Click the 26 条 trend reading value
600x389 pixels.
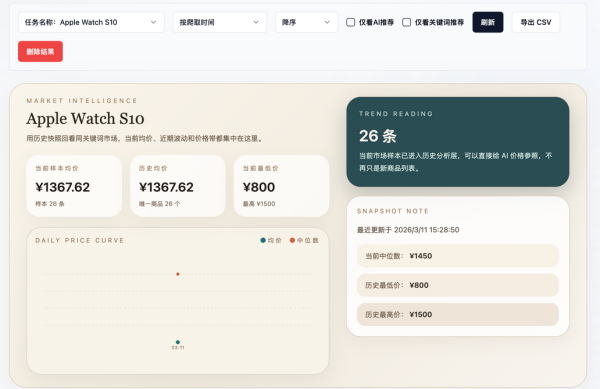(378, 136)
